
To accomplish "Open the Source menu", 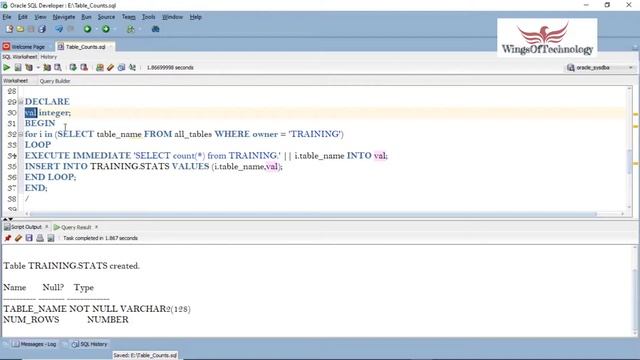I will coord(106,17).
